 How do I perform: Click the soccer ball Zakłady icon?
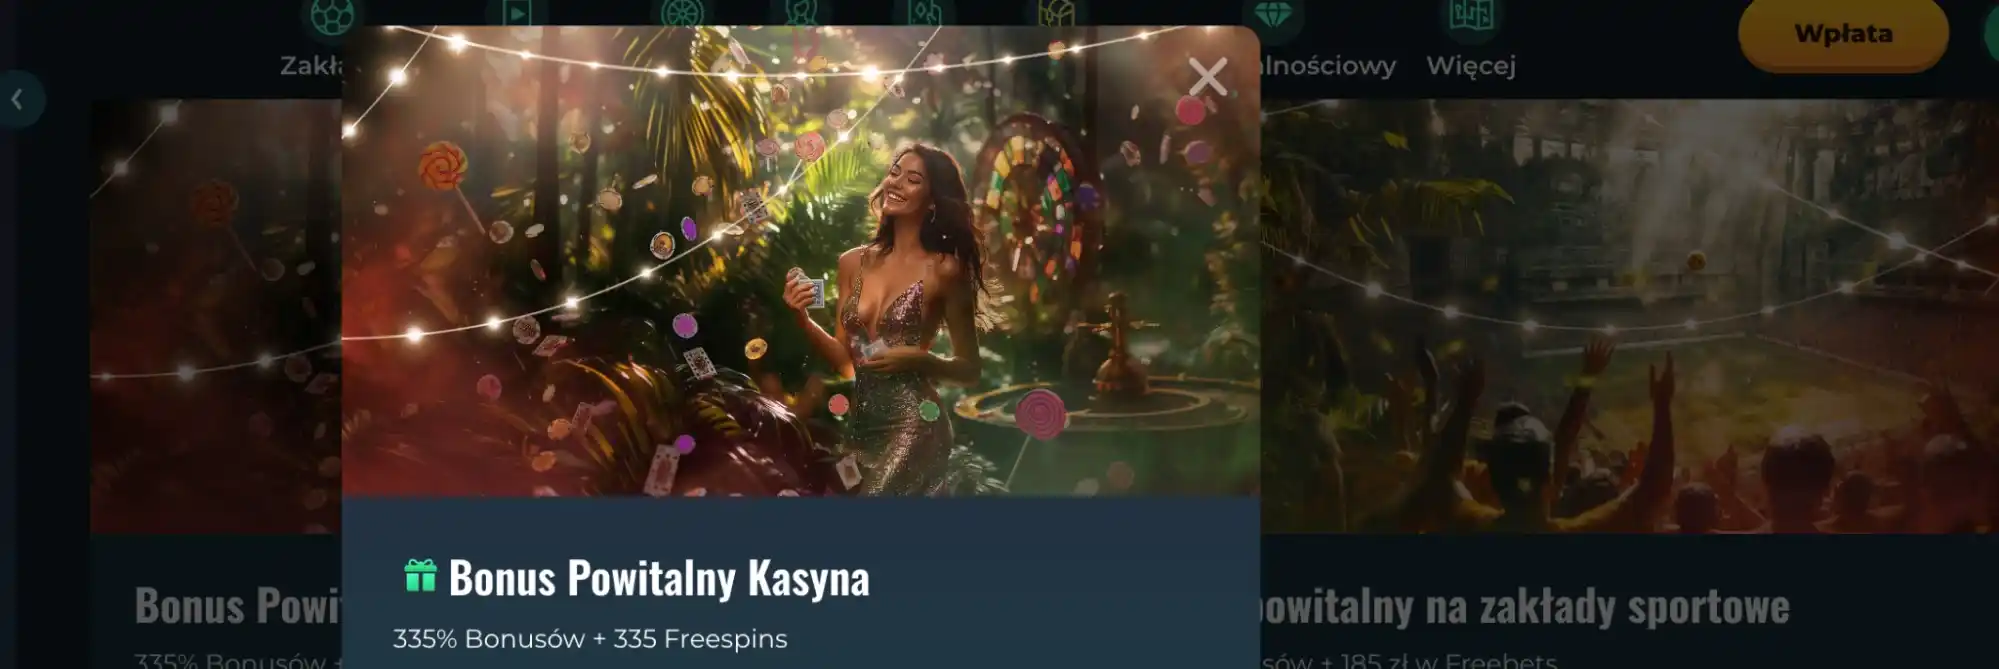click(x=331, y=15)
